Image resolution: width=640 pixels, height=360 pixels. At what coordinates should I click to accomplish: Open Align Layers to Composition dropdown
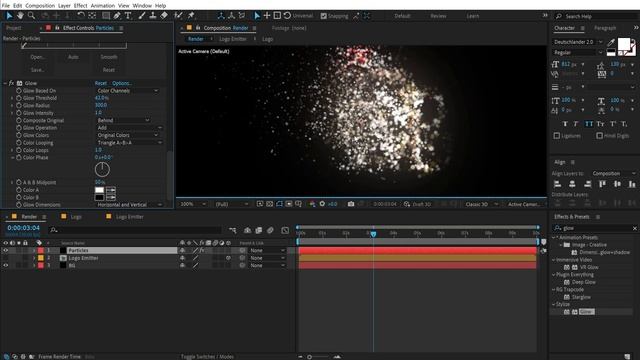613,173
